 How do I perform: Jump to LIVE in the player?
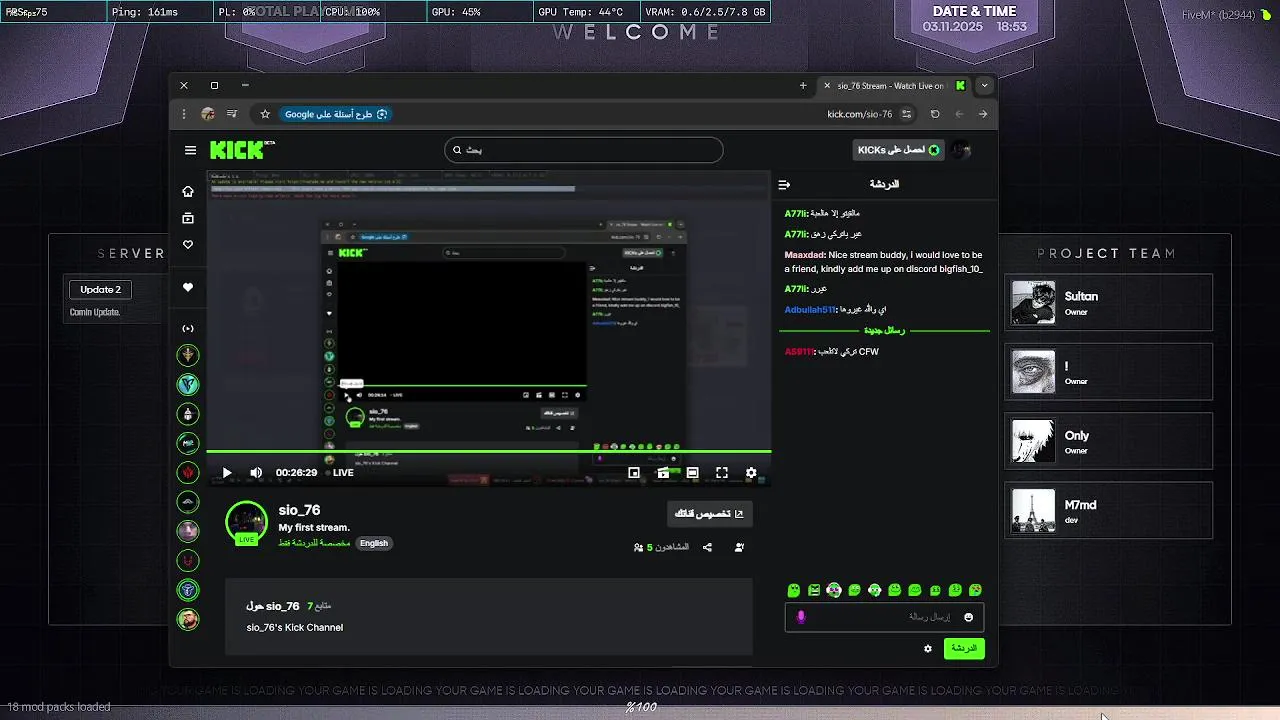pyautogui.click(x=339, y=473)
